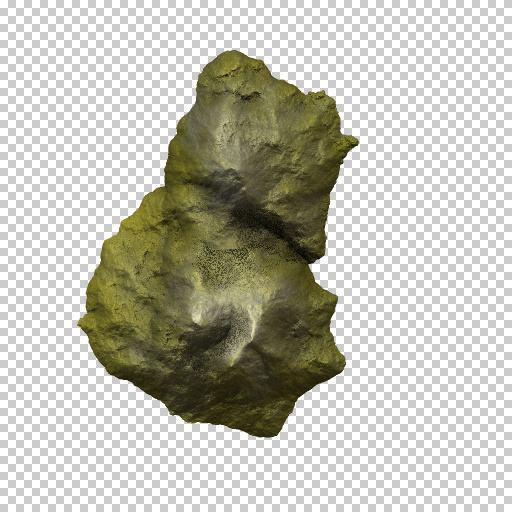Select the rendered green rock object
The height and width of the screenshot is (512, 512).
218,243
